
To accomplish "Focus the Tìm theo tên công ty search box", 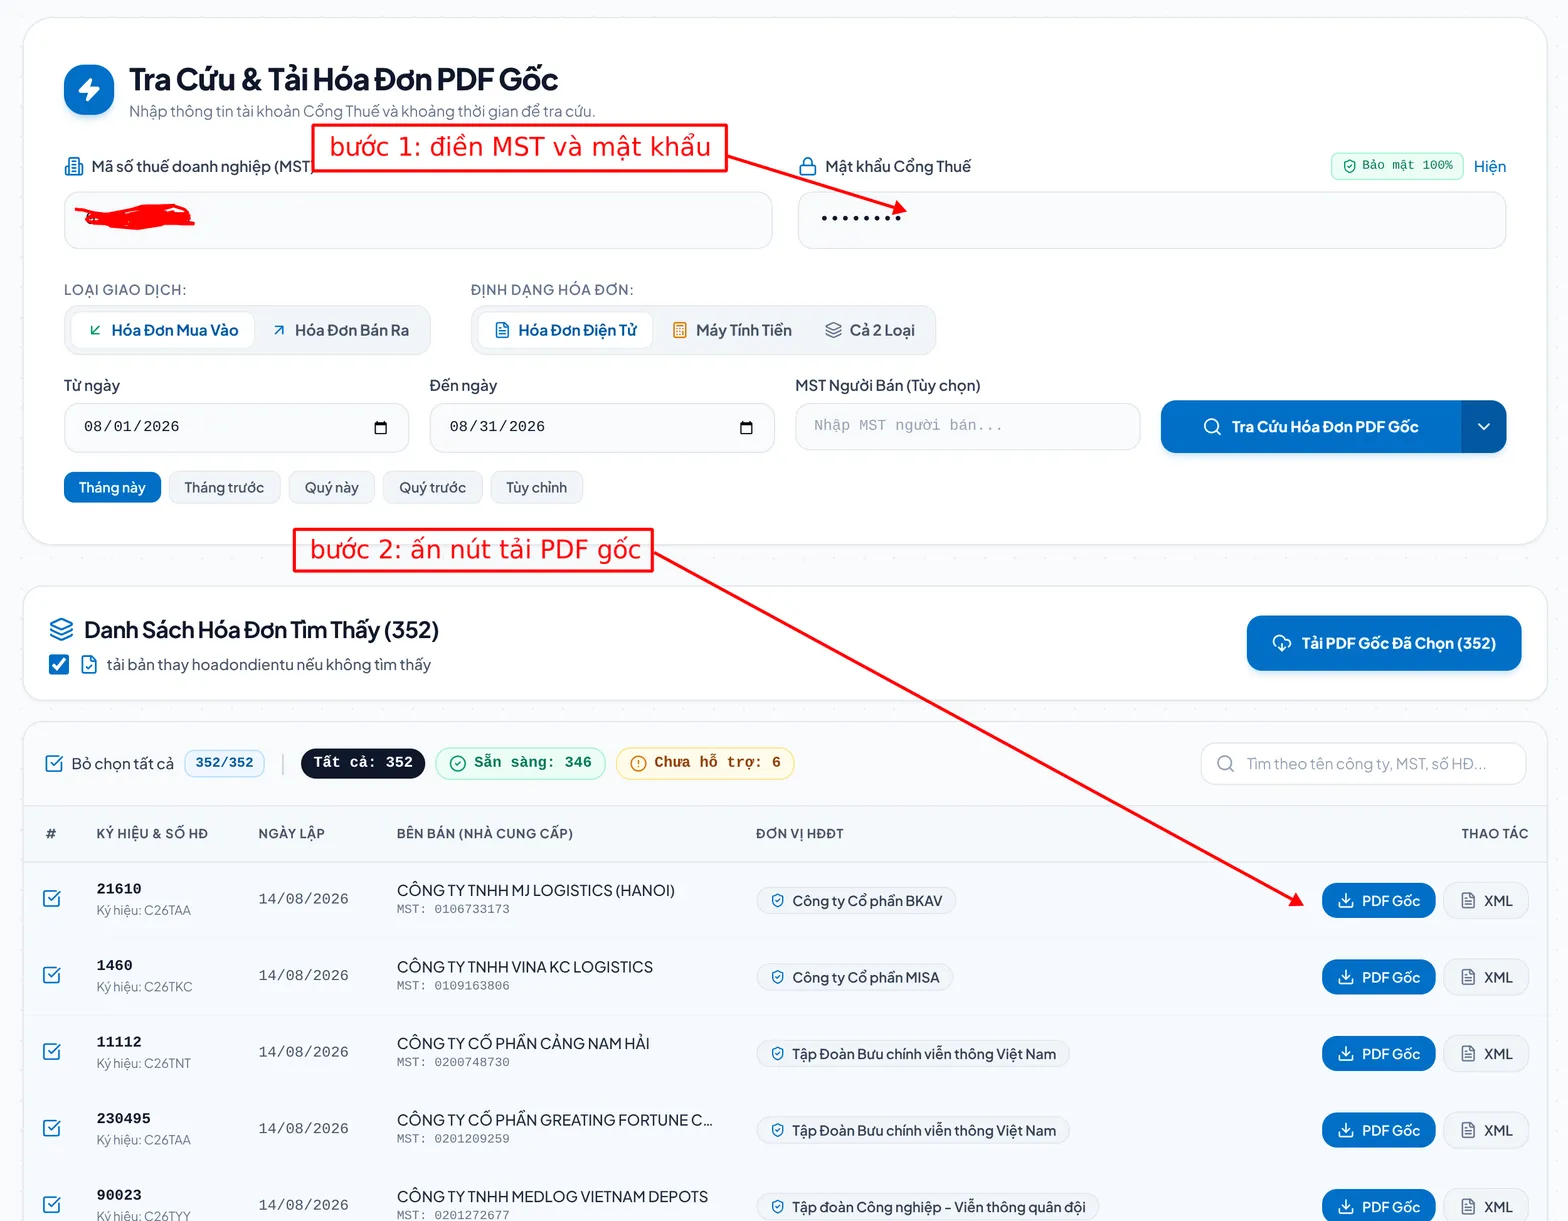I will click(1363, 764).
